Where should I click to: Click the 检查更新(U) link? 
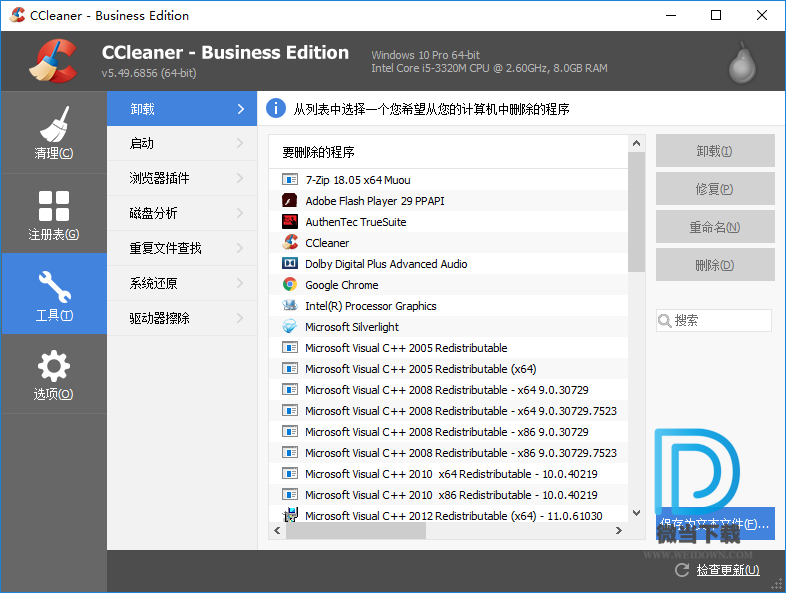click(728, 570)
